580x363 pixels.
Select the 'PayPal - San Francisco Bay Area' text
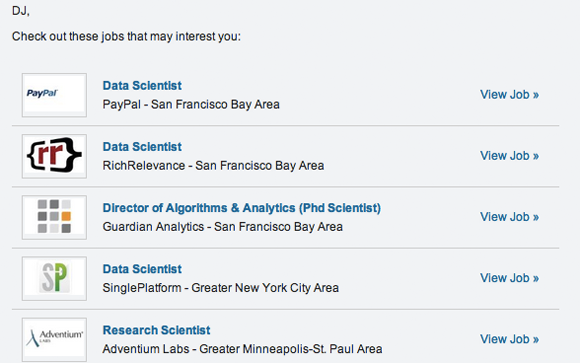click(x=191, y=105)
